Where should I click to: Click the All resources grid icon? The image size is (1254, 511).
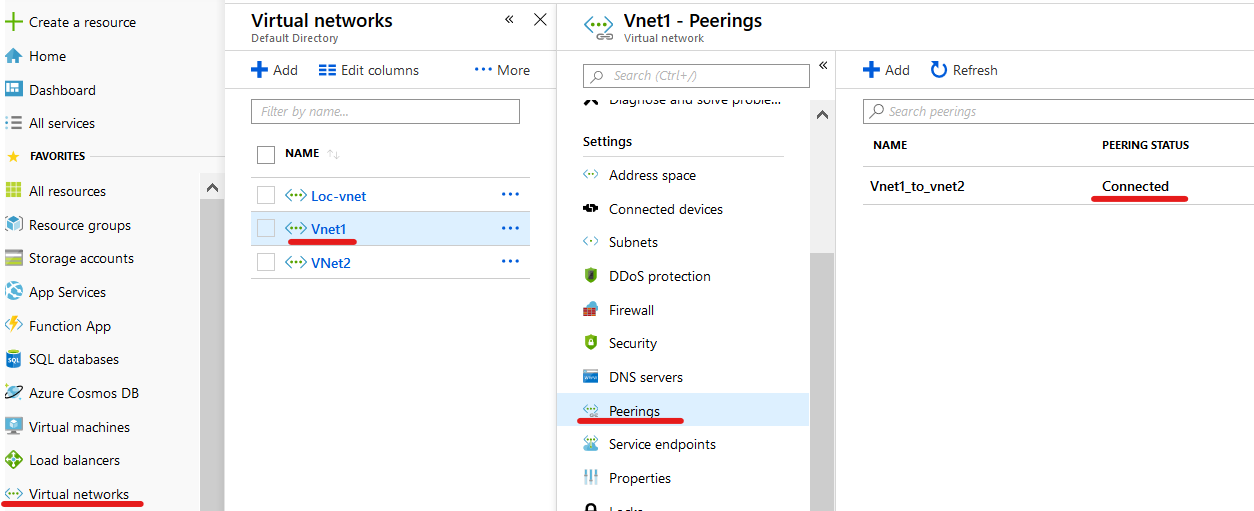coord(14,191)
